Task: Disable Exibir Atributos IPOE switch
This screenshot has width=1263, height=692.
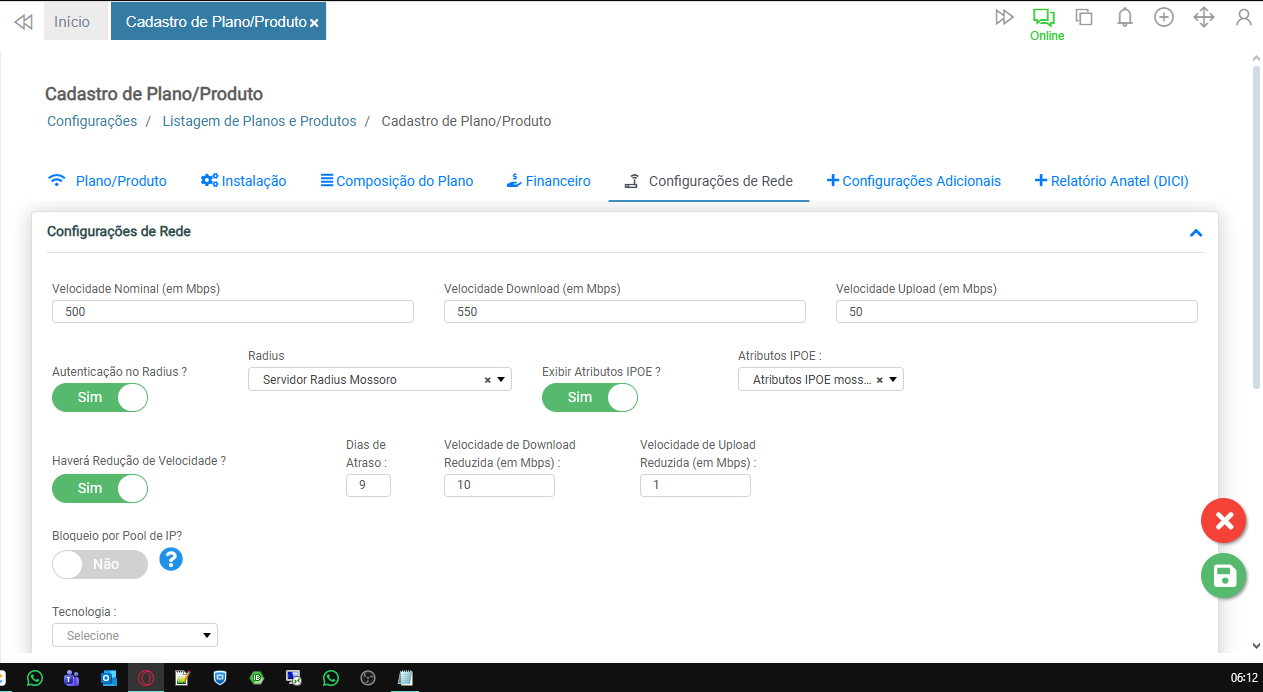Action: [590, 397]
